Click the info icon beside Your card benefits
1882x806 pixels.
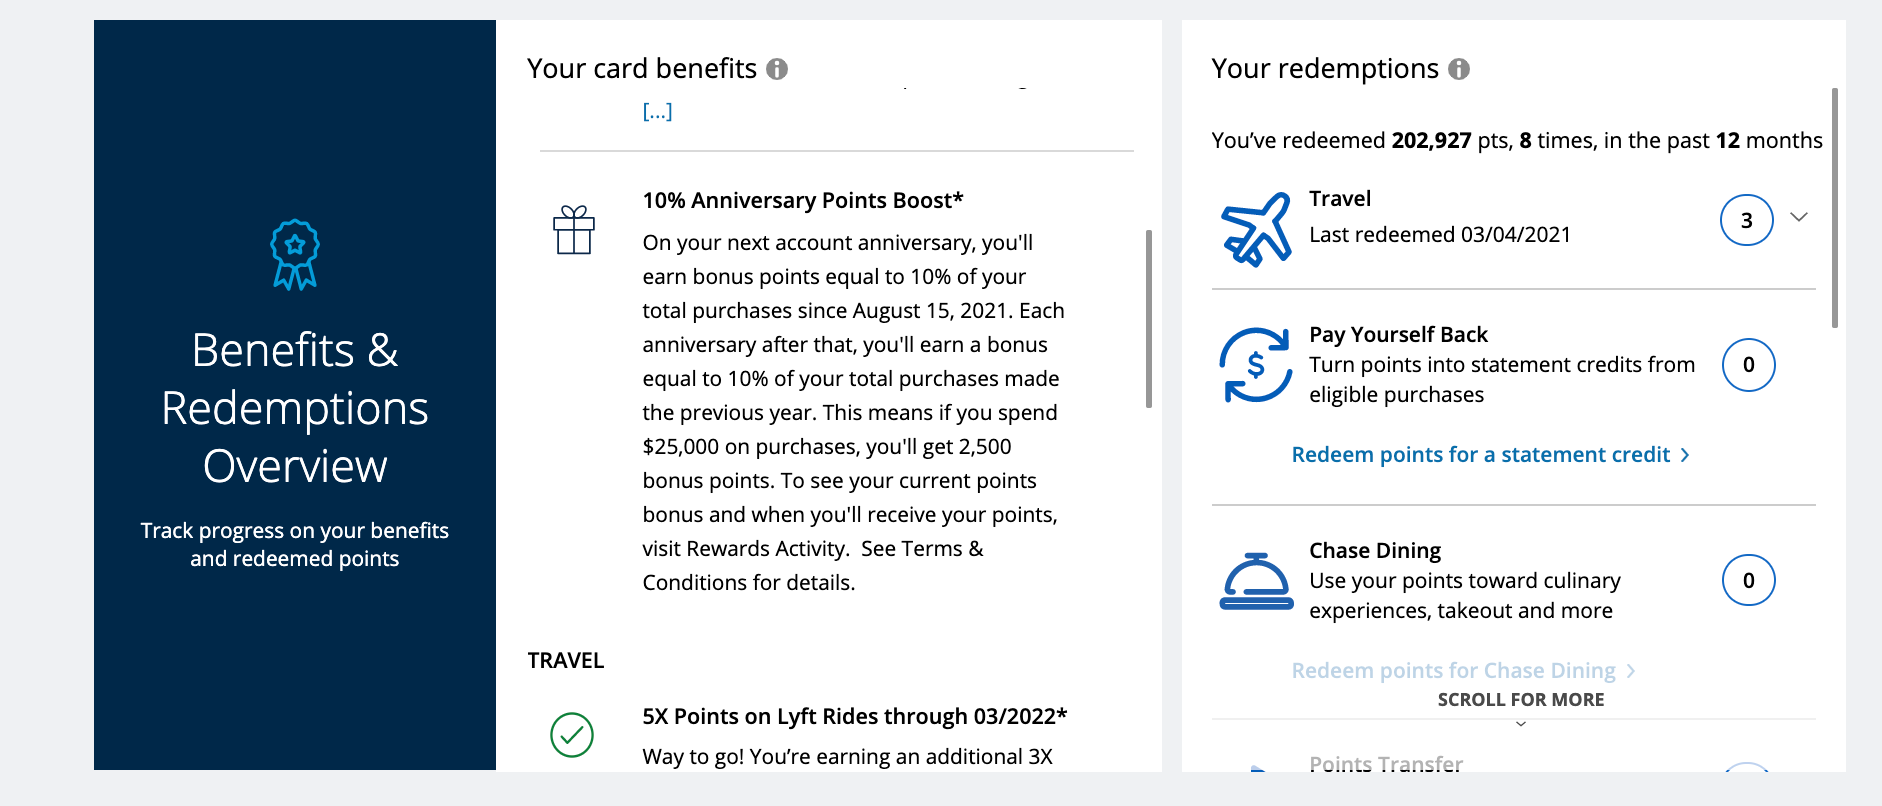(777, 69)
